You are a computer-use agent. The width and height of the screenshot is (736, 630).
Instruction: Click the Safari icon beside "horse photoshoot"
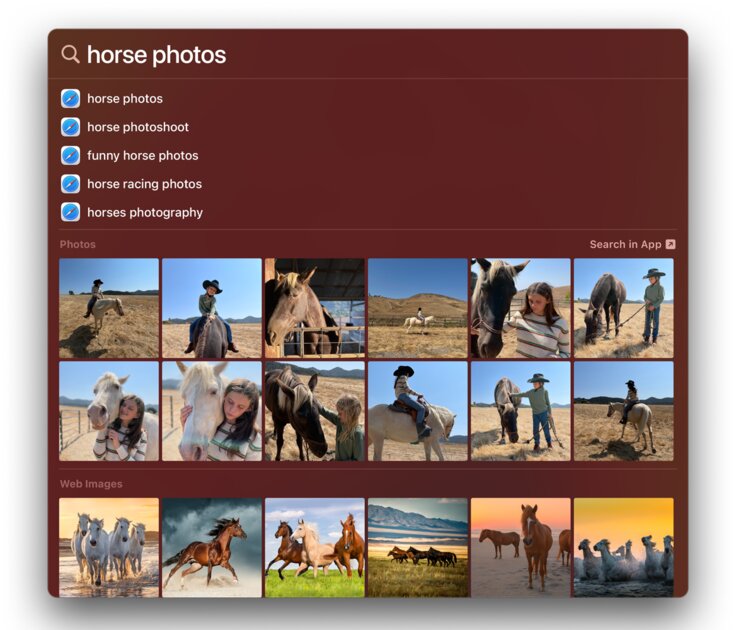point(70,127)
